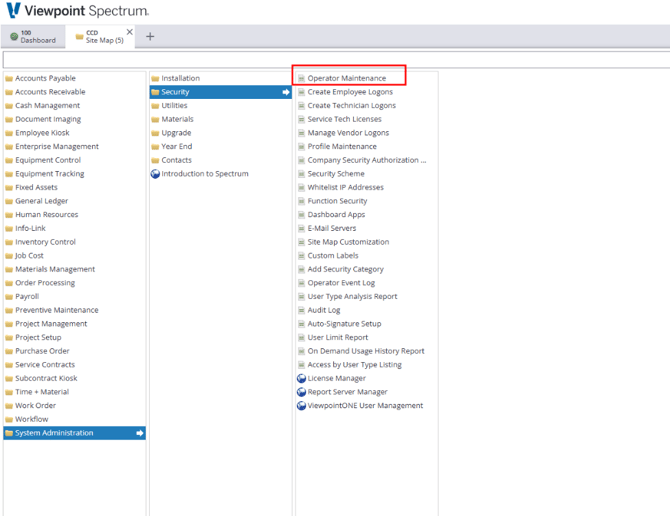Click the Contacts folder icon
This screenshot has width=670, height=516.
[x=155, y=161]
